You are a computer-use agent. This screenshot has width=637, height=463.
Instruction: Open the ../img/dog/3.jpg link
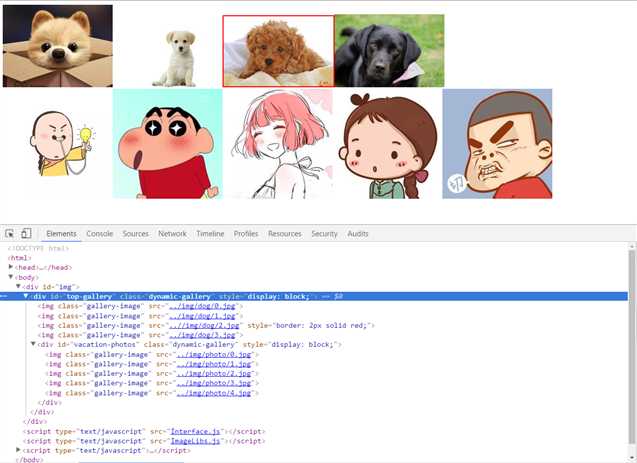pyautogui.click(x=202, y=335)
